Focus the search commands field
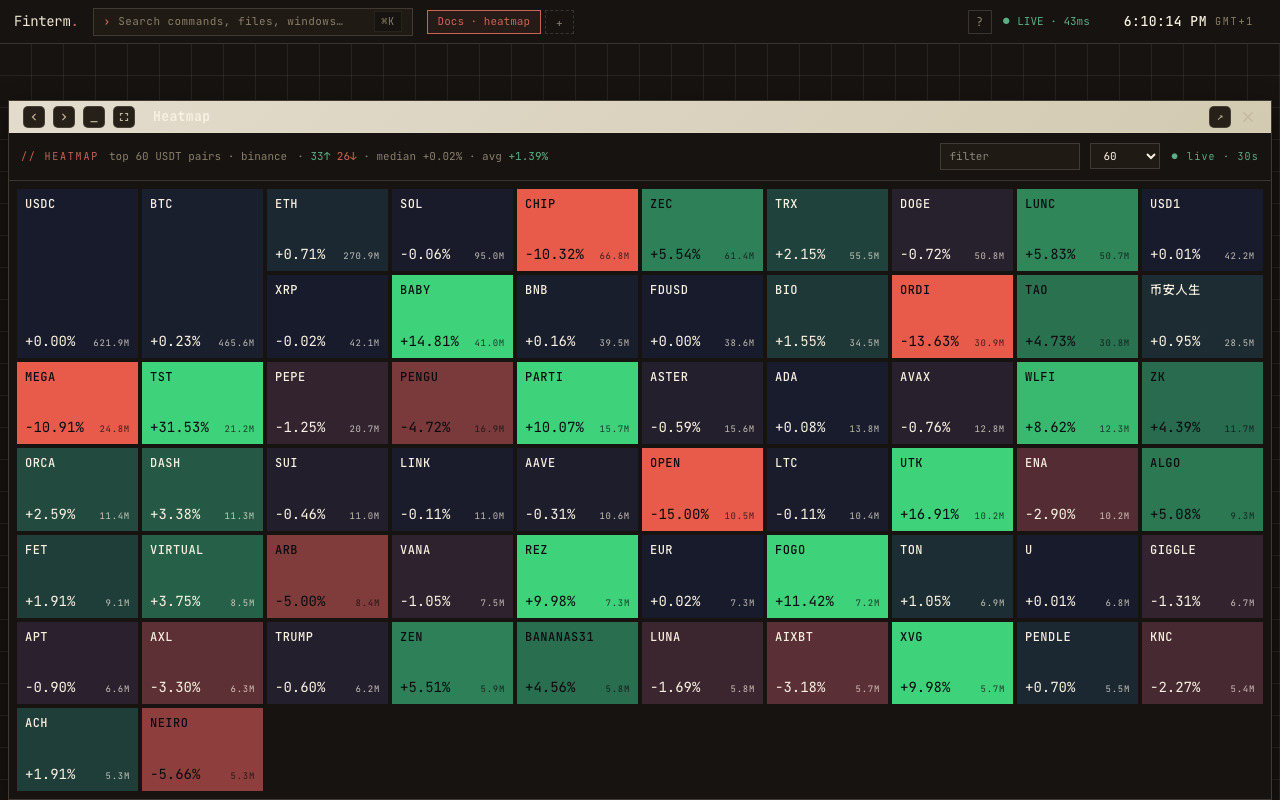The width and height of the screenshot is (1280, 800). 253,22
